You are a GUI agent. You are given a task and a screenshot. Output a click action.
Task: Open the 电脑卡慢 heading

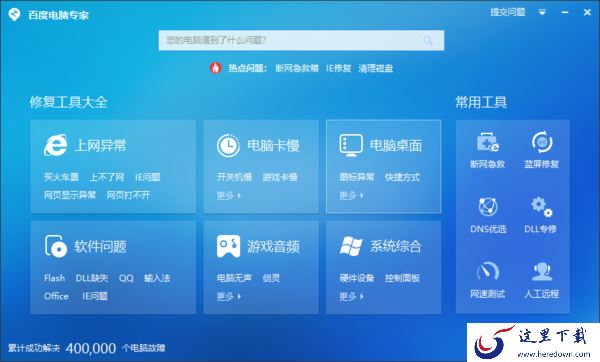click(x=273, y=145)
